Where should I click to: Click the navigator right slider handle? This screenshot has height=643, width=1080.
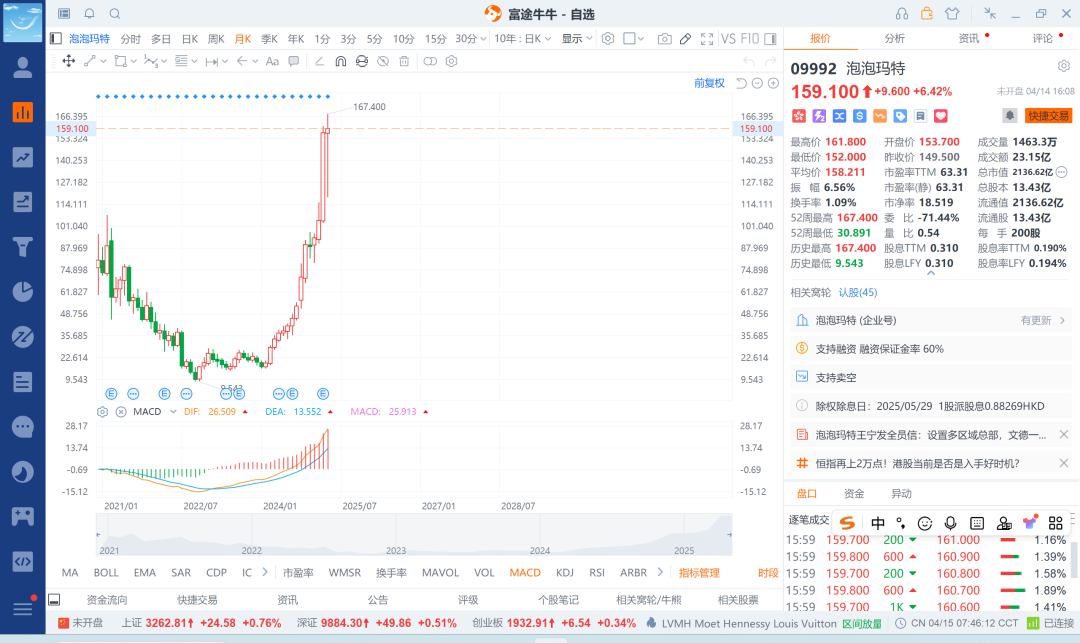(x=729, y=534)
